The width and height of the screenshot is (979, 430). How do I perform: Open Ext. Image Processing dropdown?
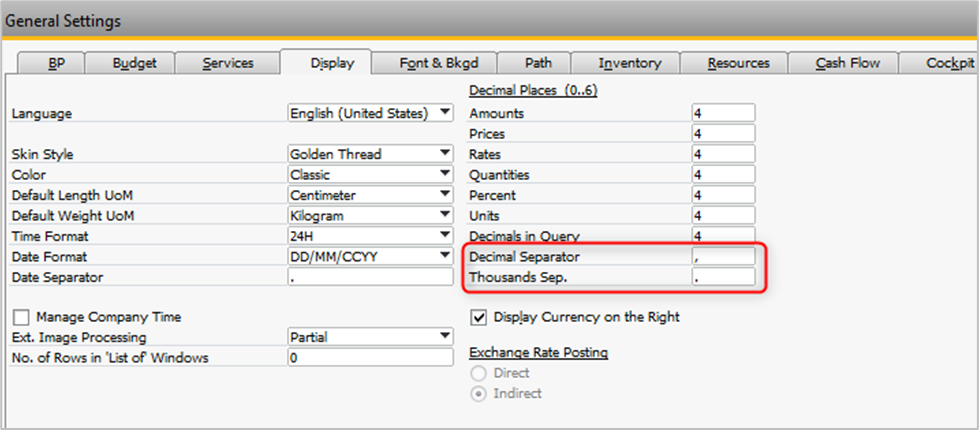[444, 337]
